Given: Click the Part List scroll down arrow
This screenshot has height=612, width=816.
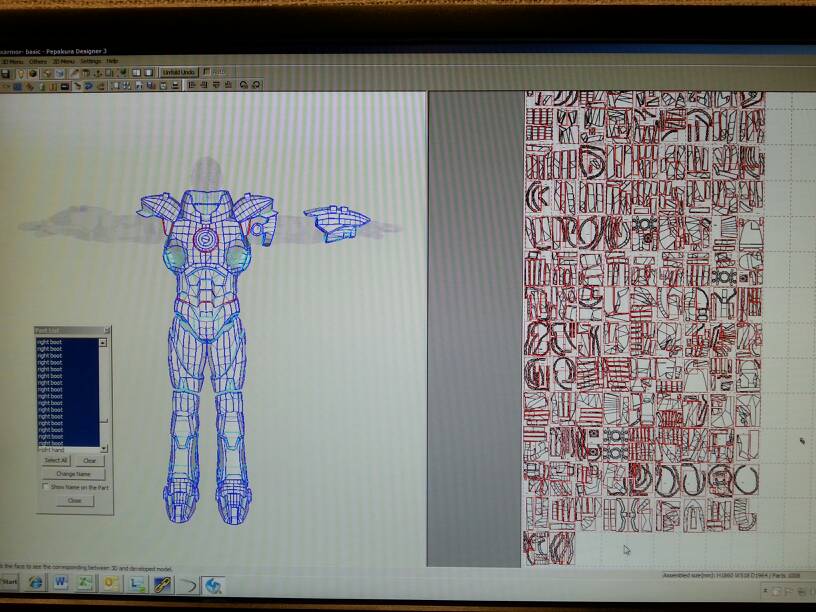Looking at the screenshot, I should [104, 448].
